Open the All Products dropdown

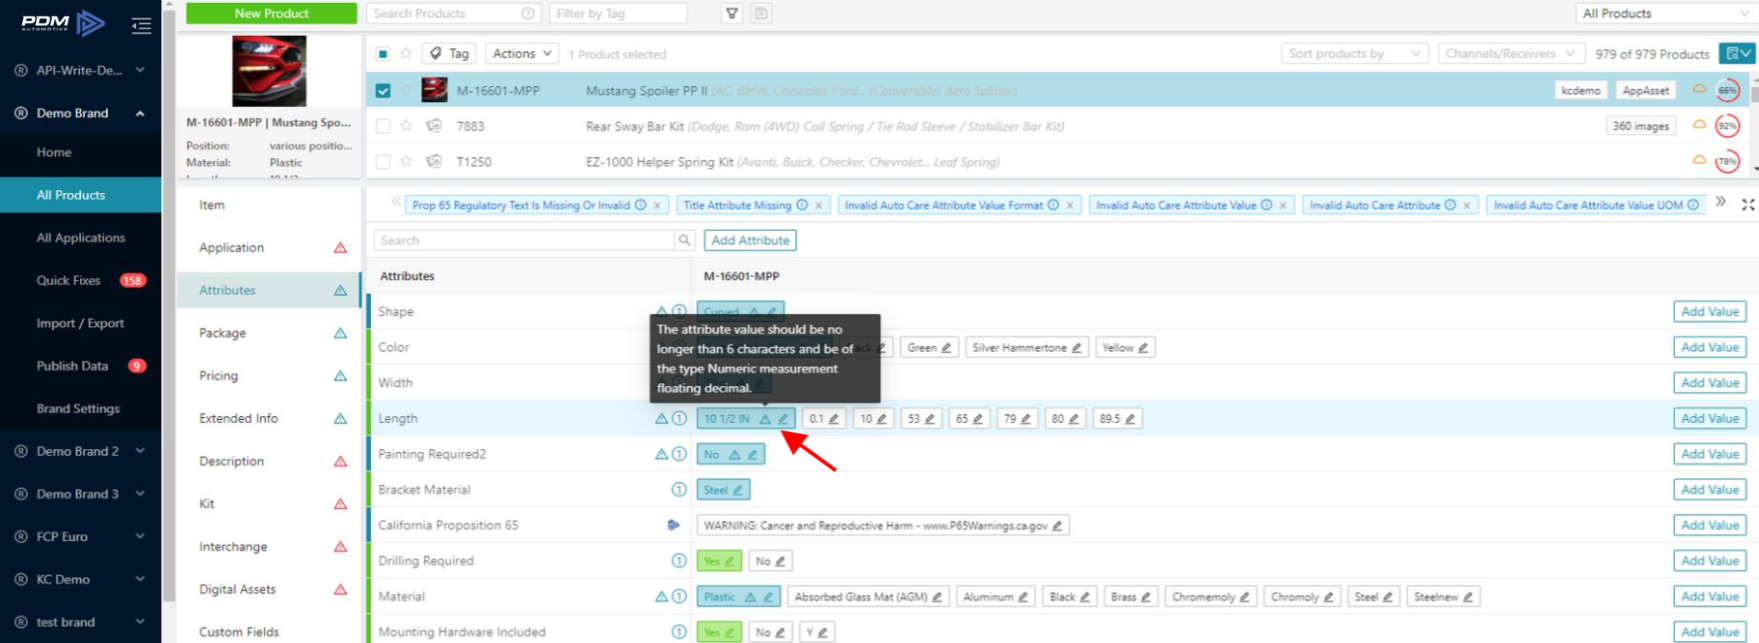(1665, 13)
